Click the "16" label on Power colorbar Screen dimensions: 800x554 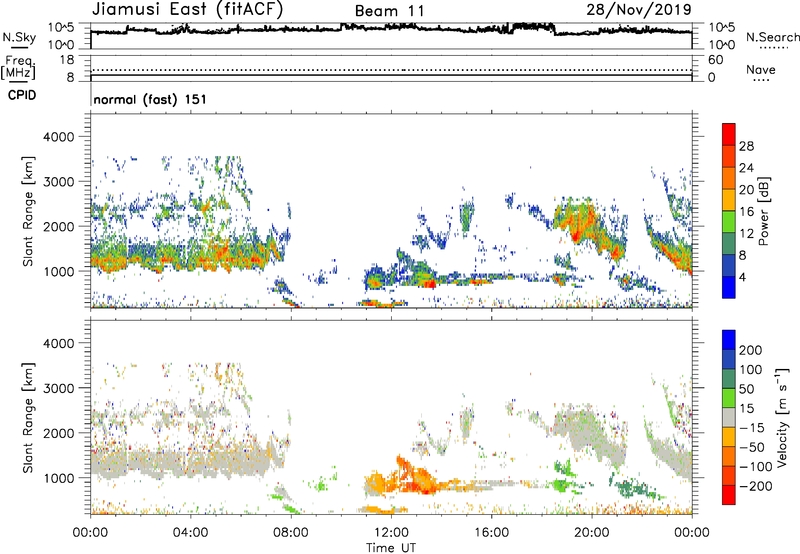[746, 212]
